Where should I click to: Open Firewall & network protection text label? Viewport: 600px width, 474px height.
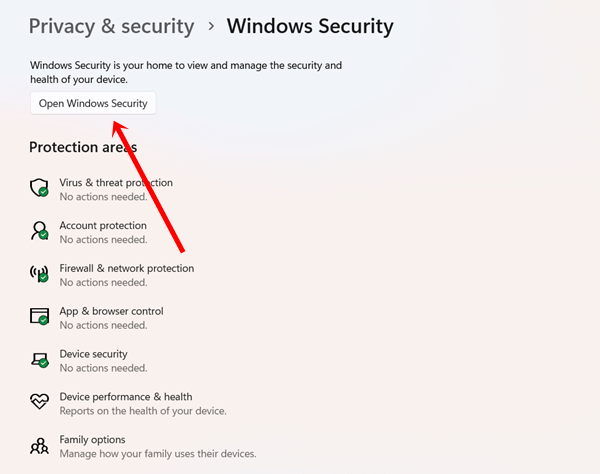pos(127,268)
